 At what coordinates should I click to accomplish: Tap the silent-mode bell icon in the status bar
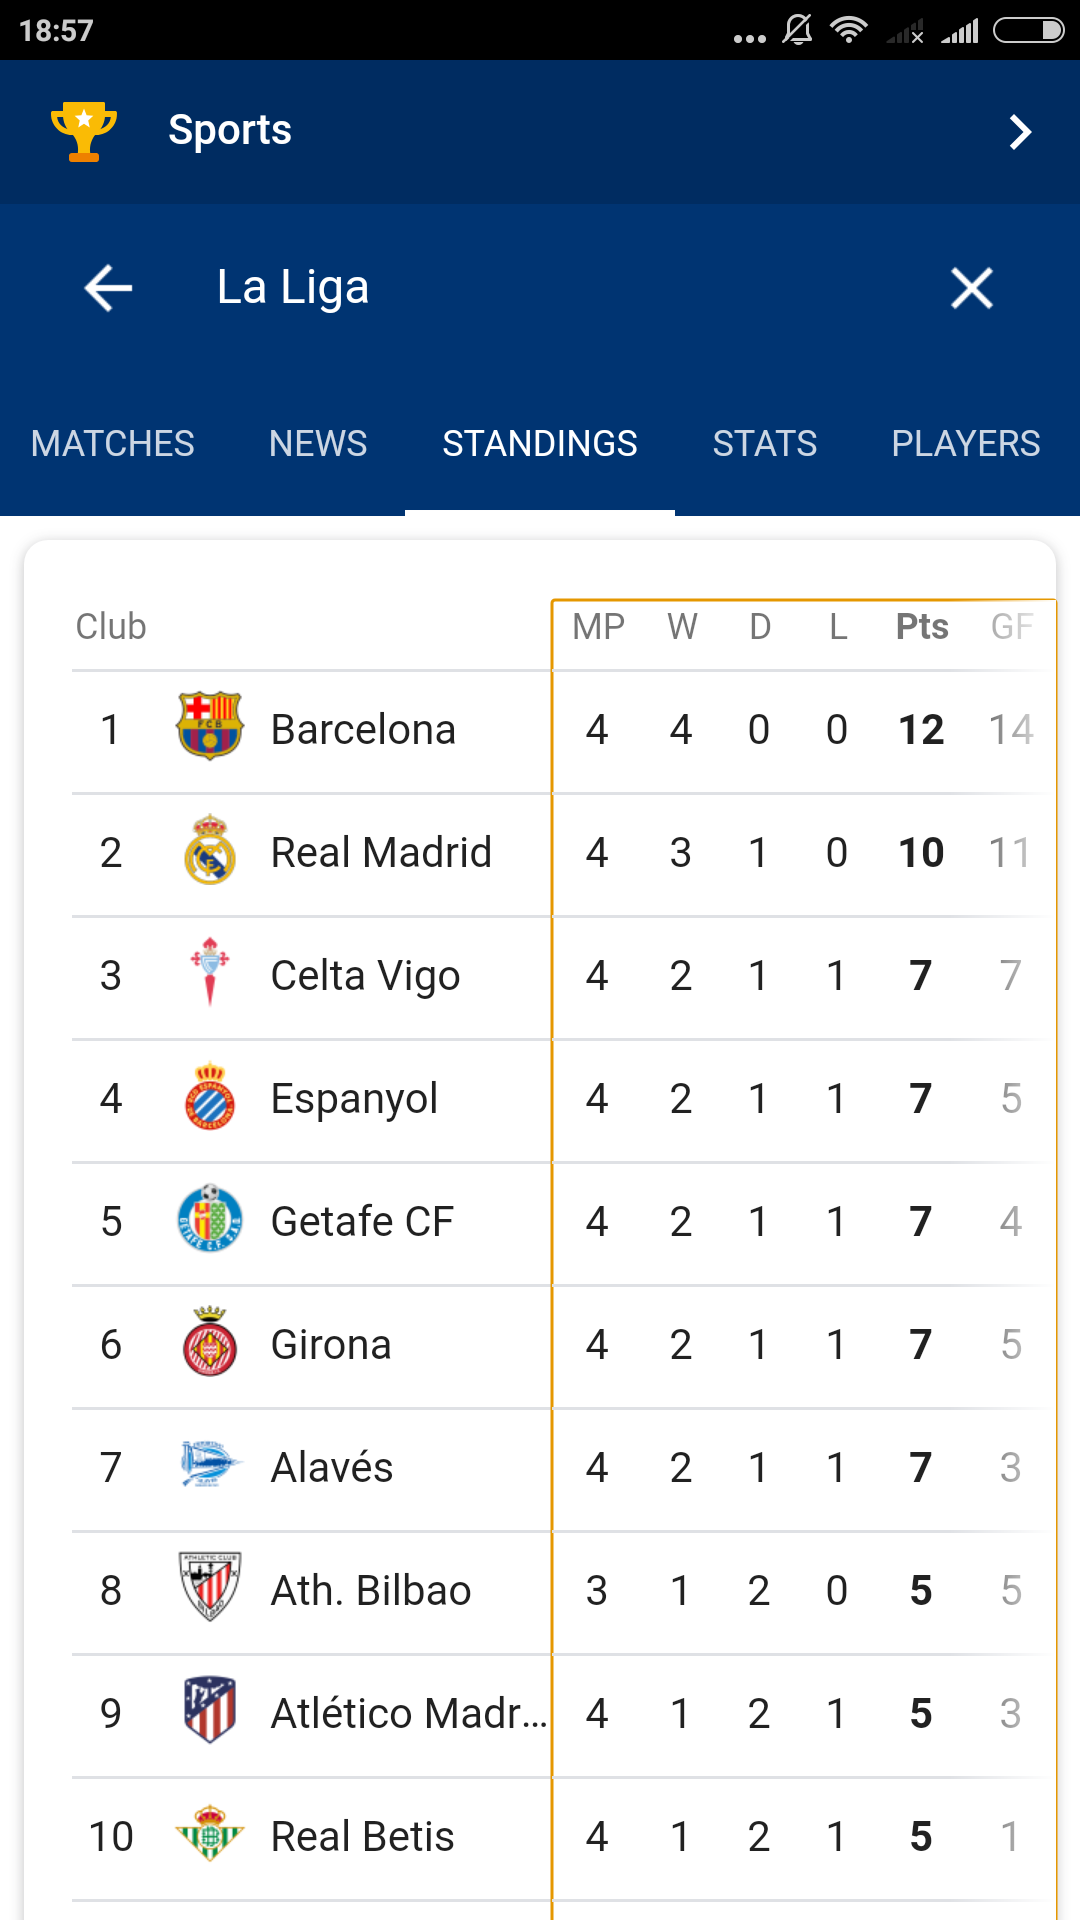pos(797,31)
